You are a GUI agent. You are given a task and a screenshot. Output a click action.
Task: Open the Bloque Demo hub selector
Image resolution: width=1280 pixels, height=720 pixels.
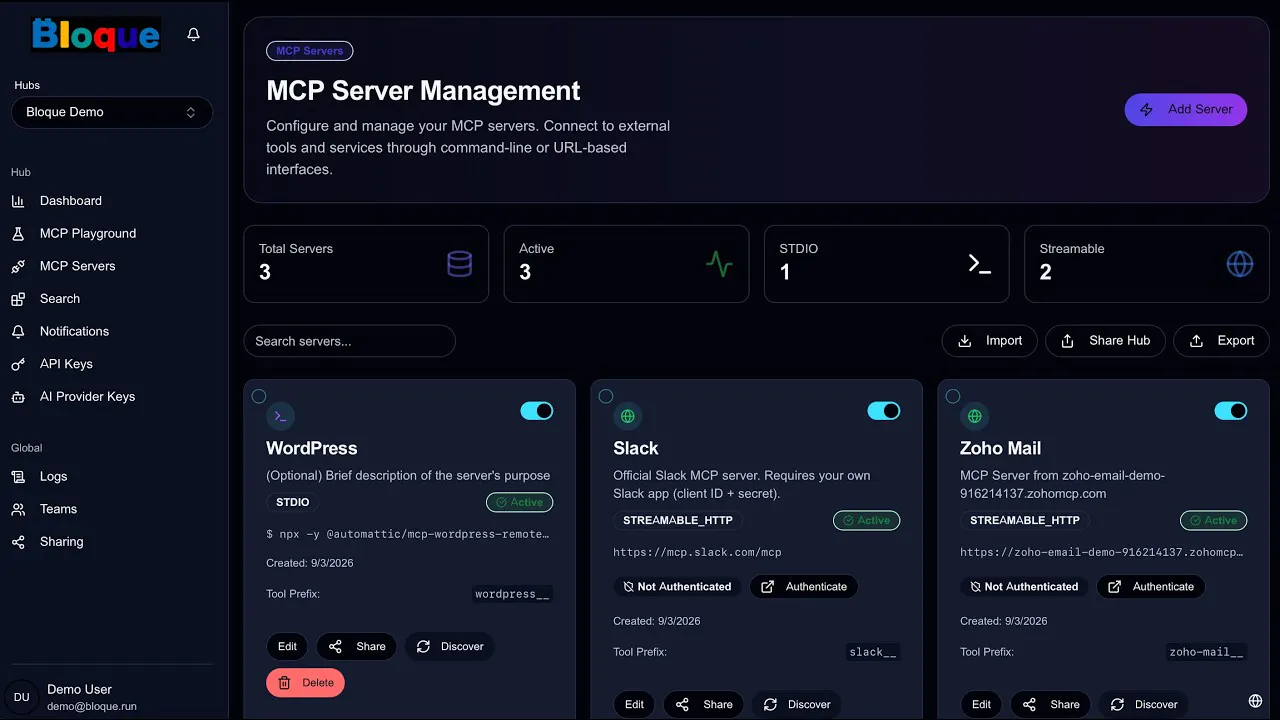point(112,112)
